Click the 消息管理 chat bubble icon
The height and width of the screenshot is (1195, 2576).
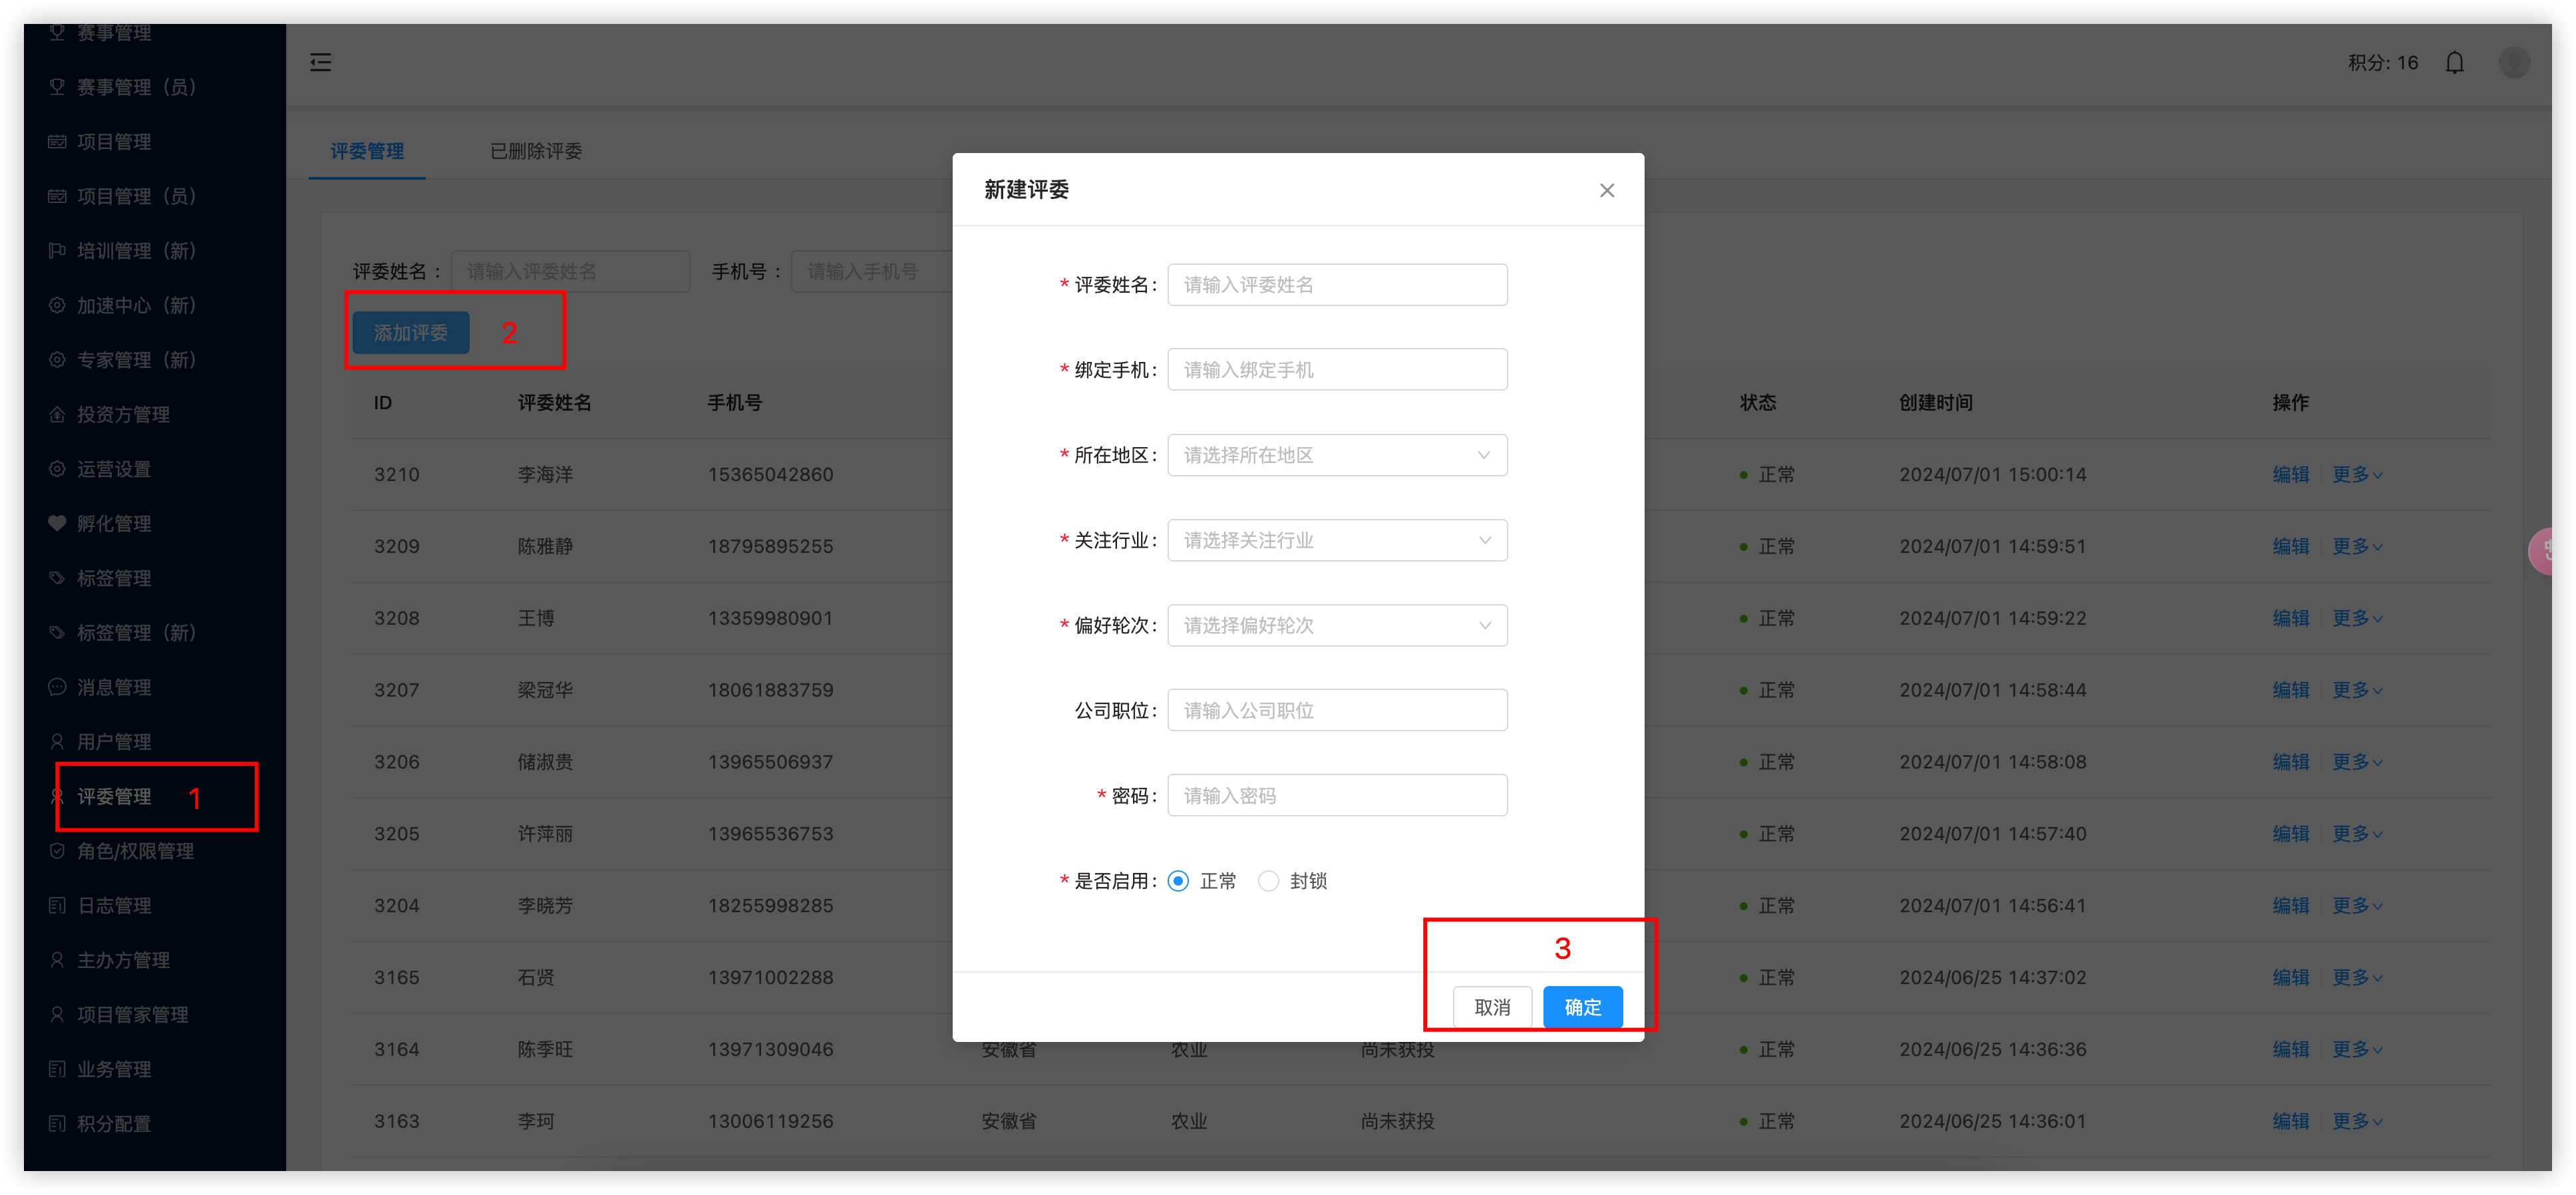point(57,687)
